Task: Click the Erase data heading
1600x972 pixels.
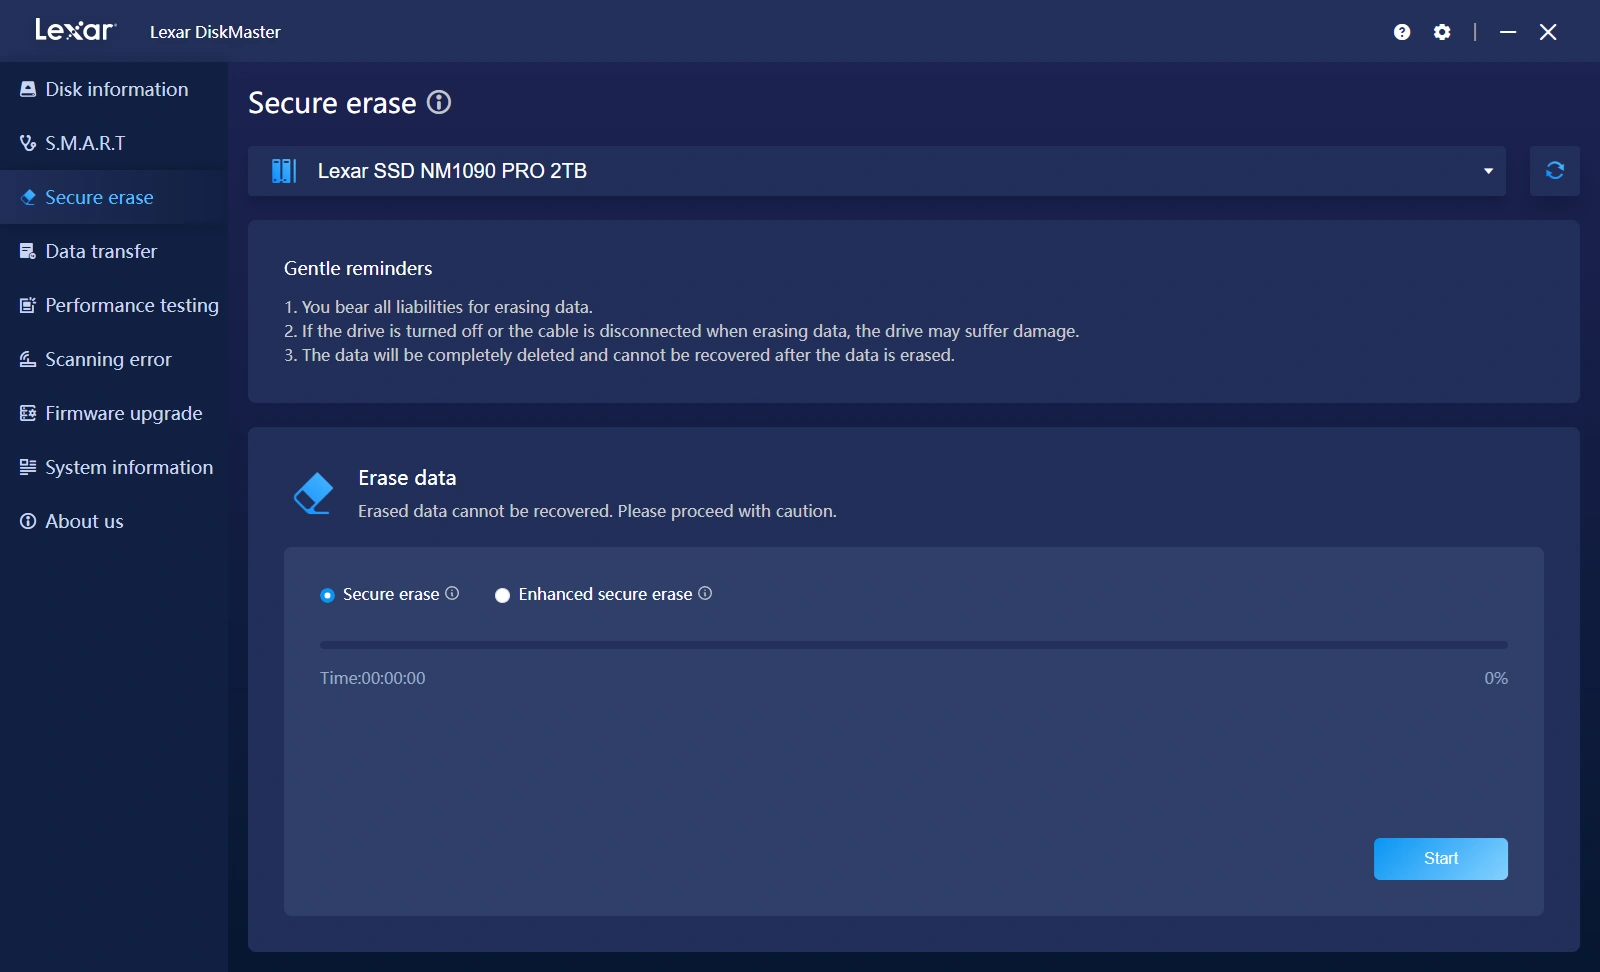Action: (407, 478)
